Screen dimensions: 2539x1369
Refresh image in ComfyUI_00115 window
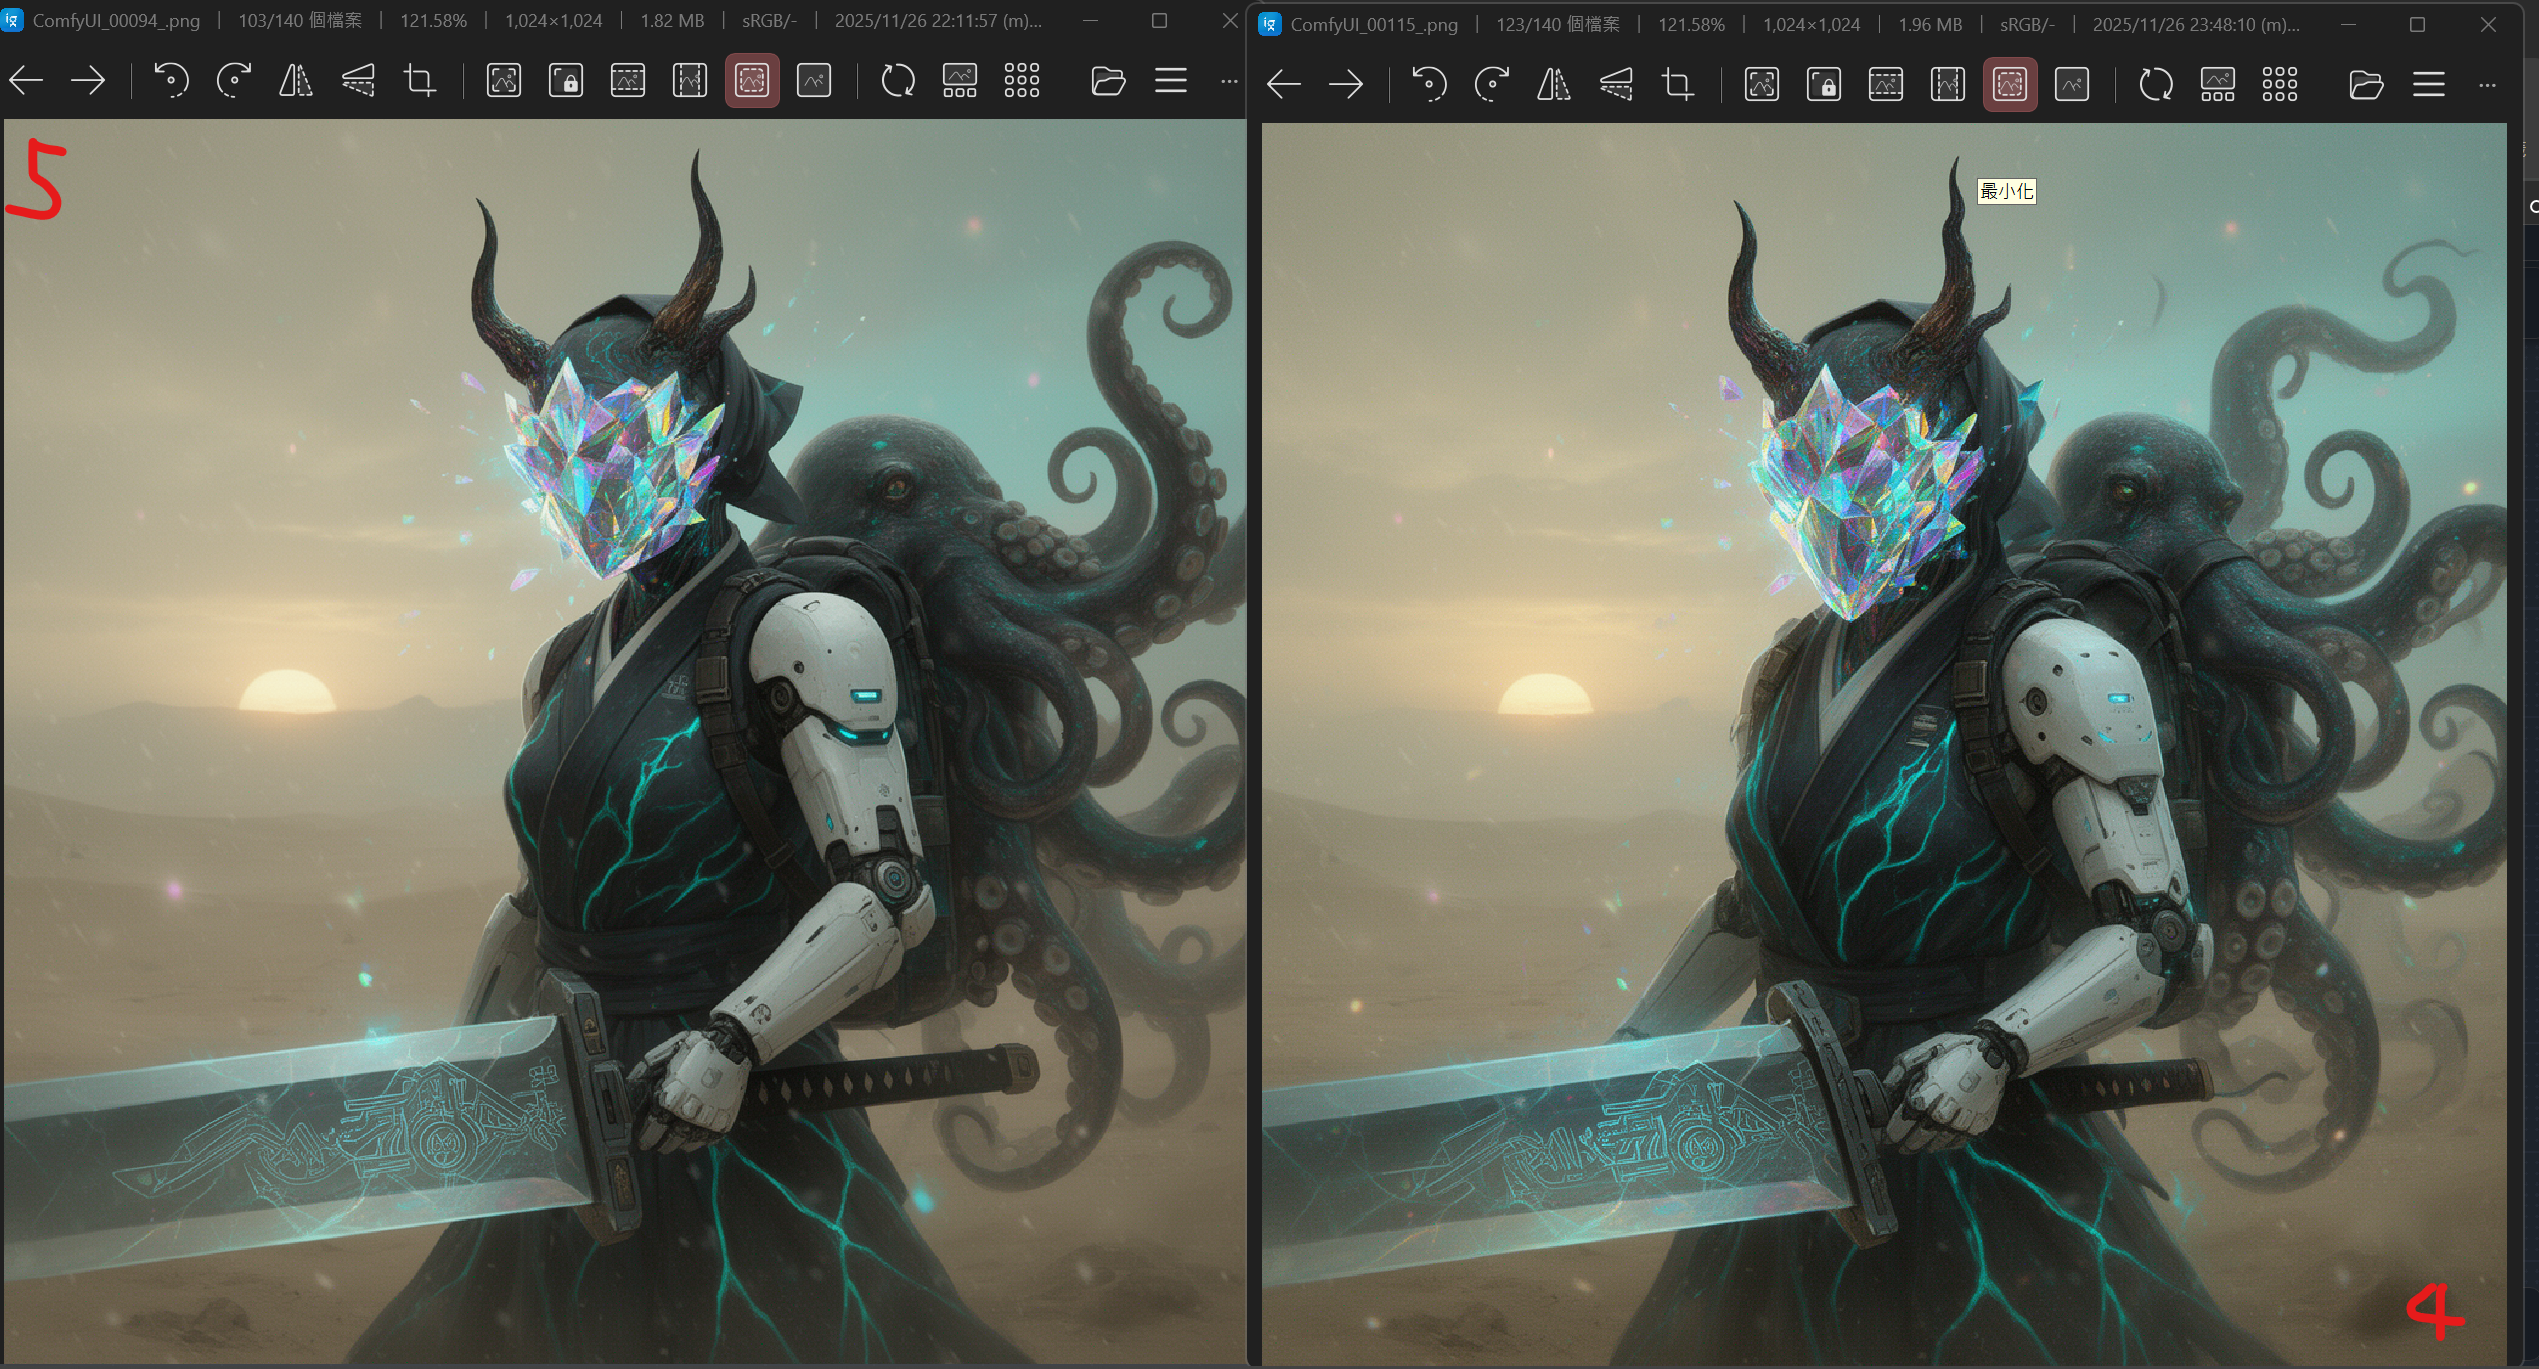(x=2155, y=85)
